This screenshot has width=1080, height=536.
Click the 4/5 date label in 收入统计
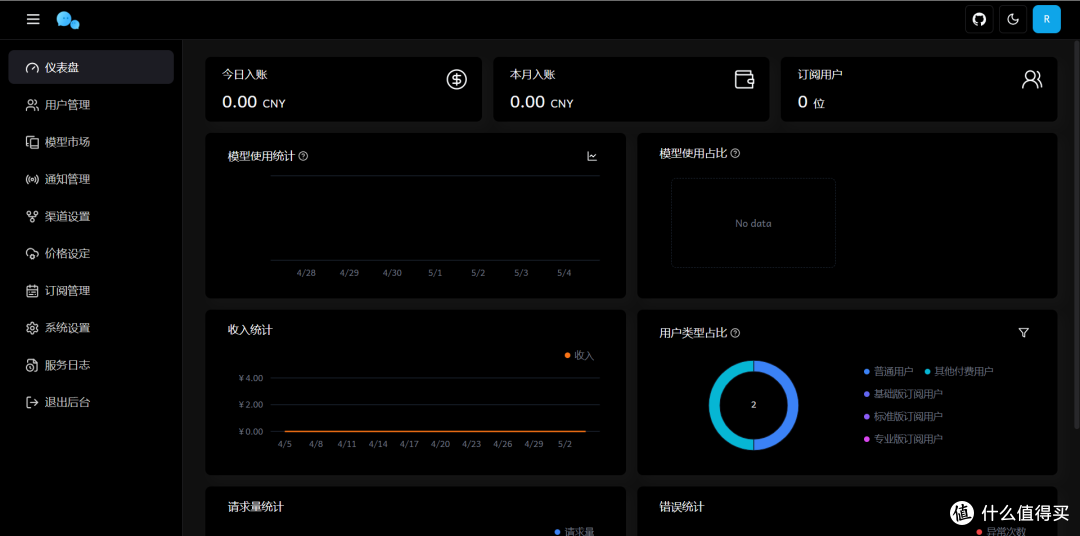(284, 444)
